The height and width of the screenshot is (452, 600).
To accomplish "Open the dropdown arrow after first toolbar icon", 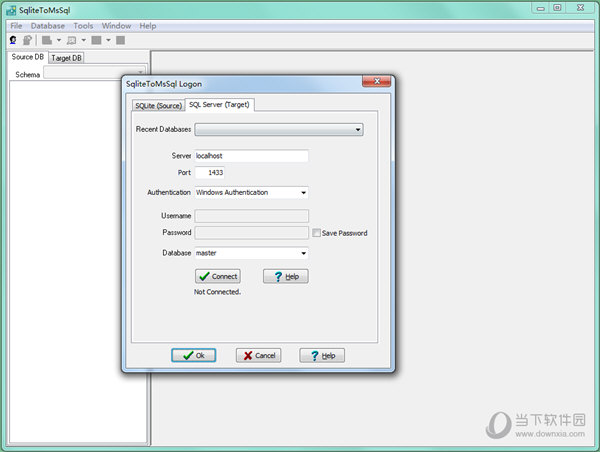I will (59, 40).
